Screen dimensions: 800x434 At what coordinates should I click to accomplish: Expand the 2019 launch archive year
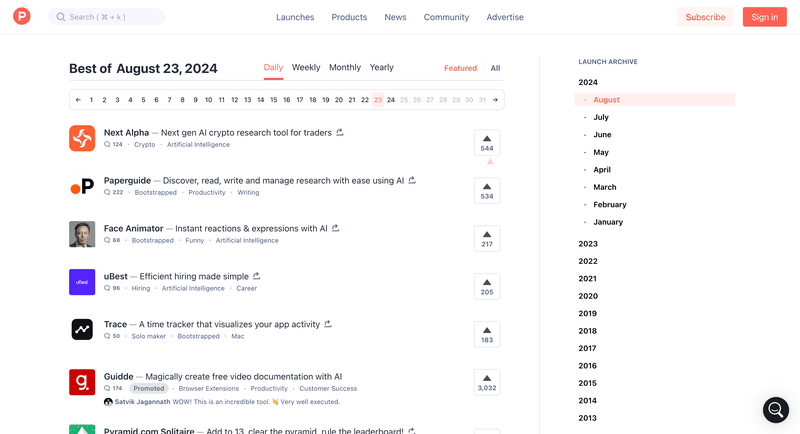click(587, 313)
